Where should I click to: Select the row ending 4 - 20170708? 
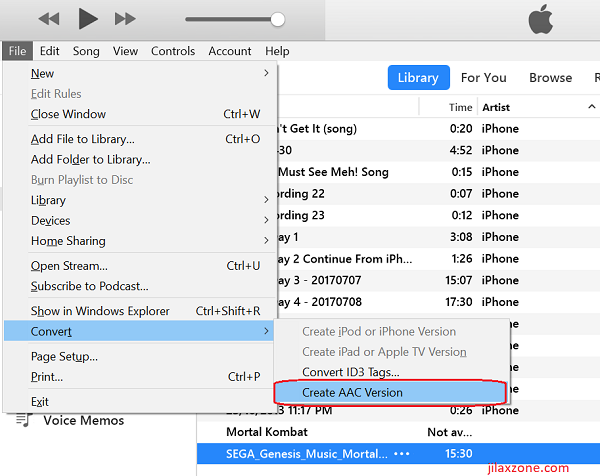point(439,302)
